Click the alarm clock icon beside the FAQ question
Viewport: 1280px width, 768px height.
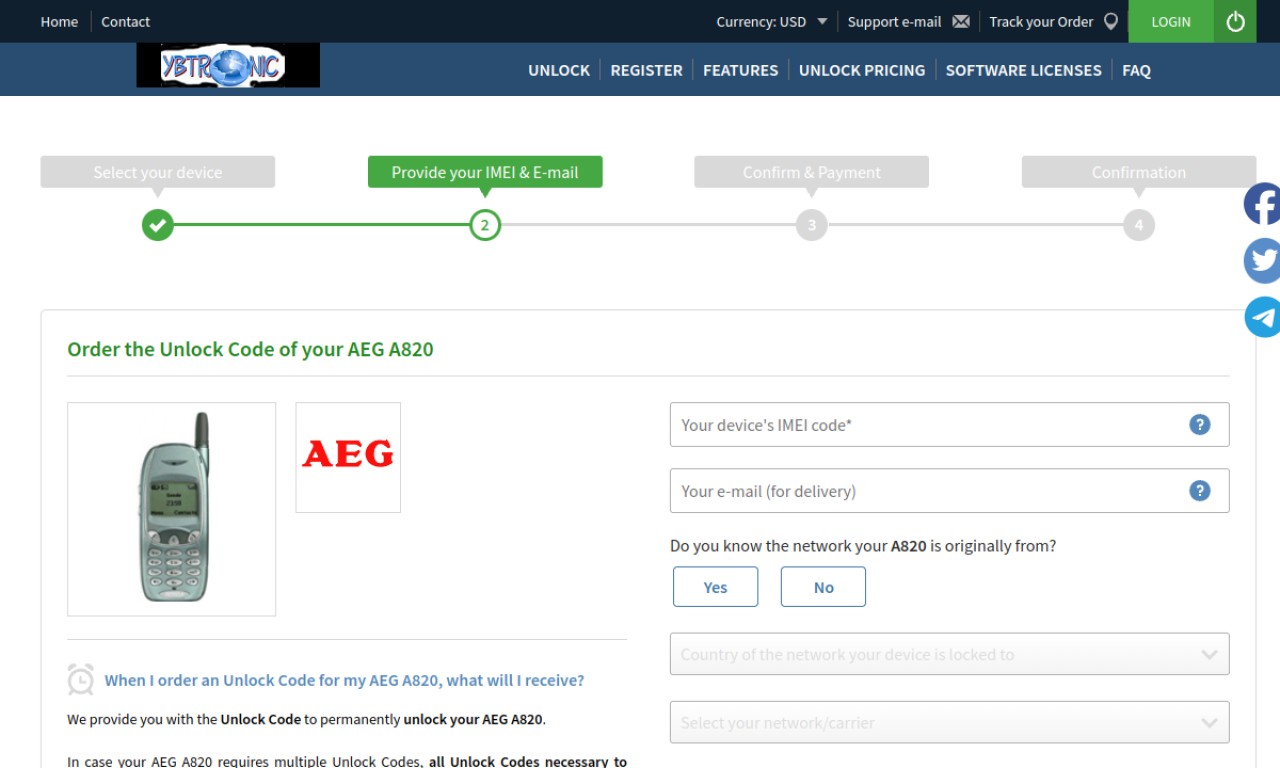point(81,680)
